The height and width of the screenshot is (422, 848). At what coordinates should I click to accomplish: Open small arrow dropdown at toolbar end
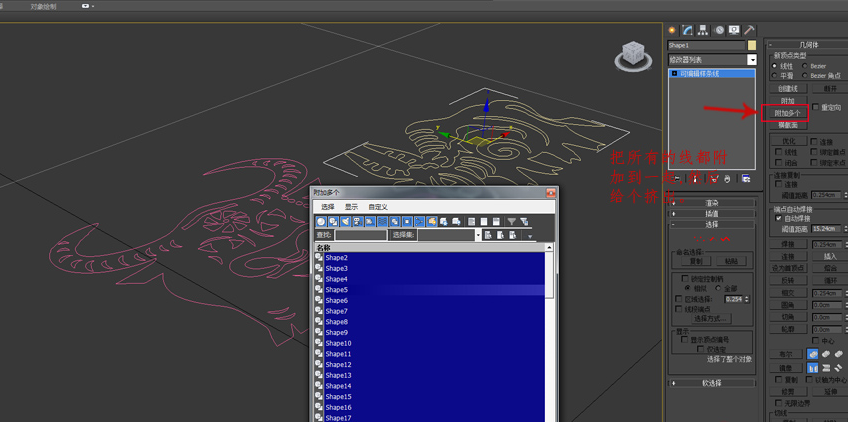coord(530,236)
